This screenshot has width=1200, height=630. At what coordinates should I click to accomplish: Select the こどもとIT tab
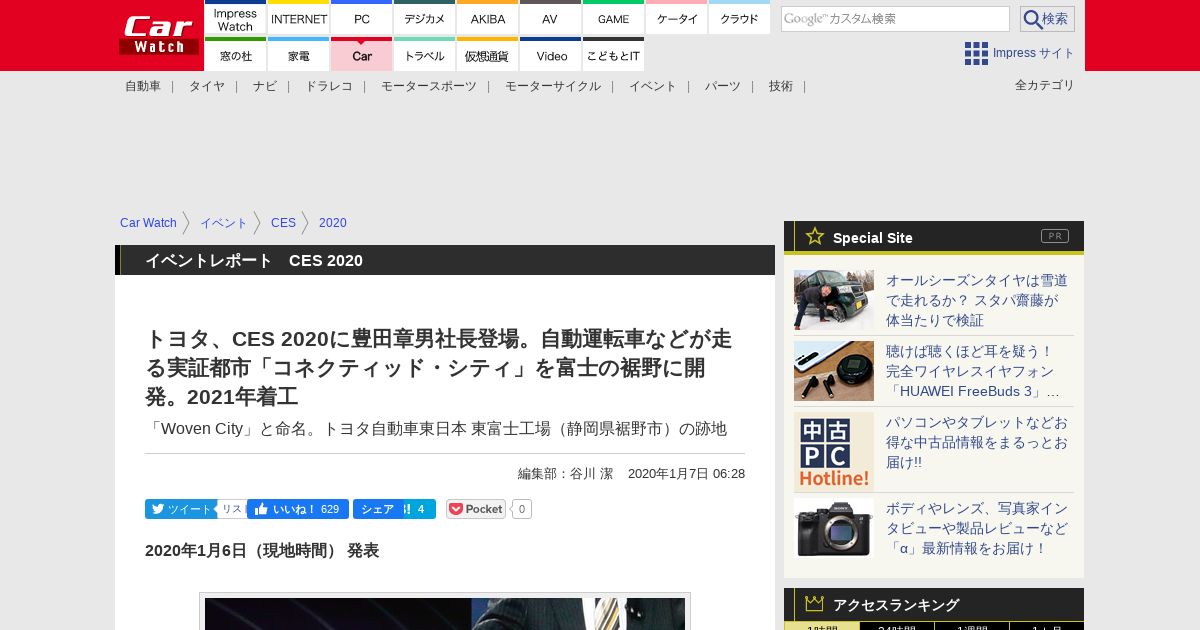click(x=613, y=55)
